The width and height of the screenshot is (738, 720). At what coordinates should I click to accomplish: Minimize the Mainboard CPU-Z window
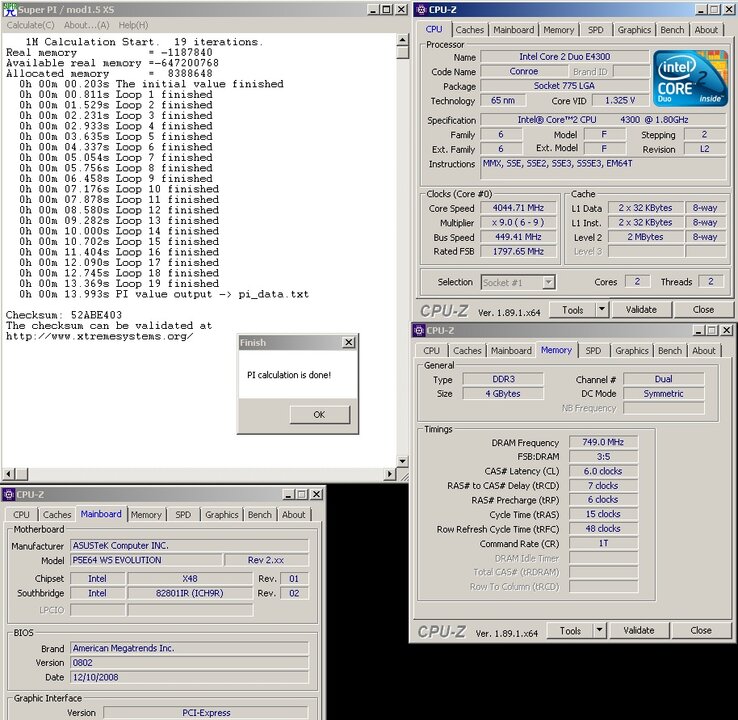click(288, 495)
